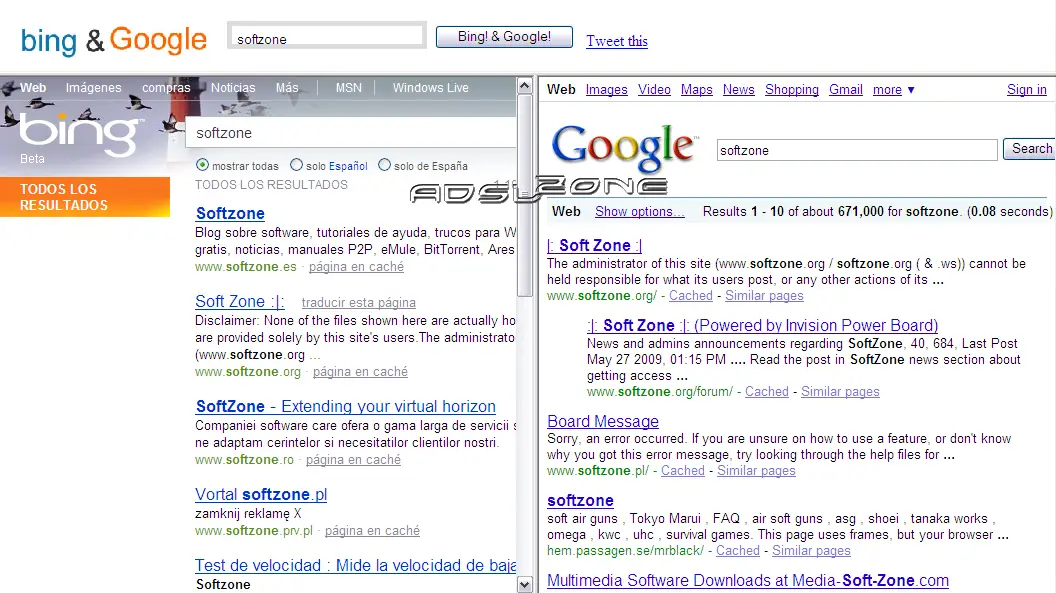1056x593 pixels.
Task: Open Bing's Web tab
Action: (33, 88)
